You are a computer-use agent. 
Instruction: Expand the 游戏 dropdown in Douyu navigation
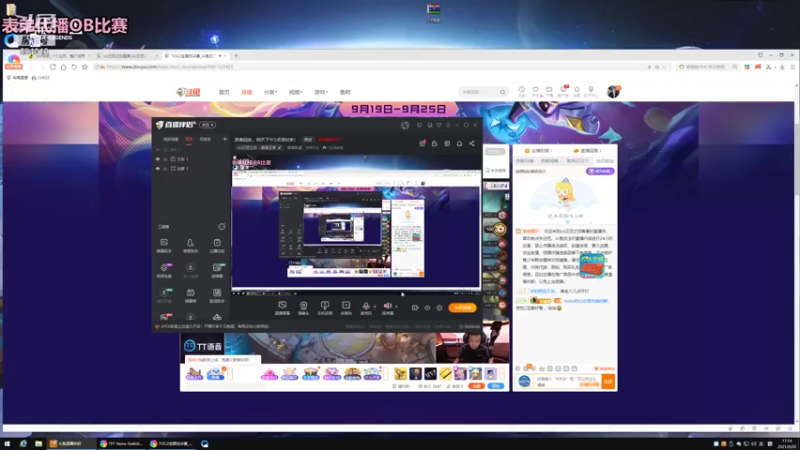pyautogui.click(x=320, y=92)
